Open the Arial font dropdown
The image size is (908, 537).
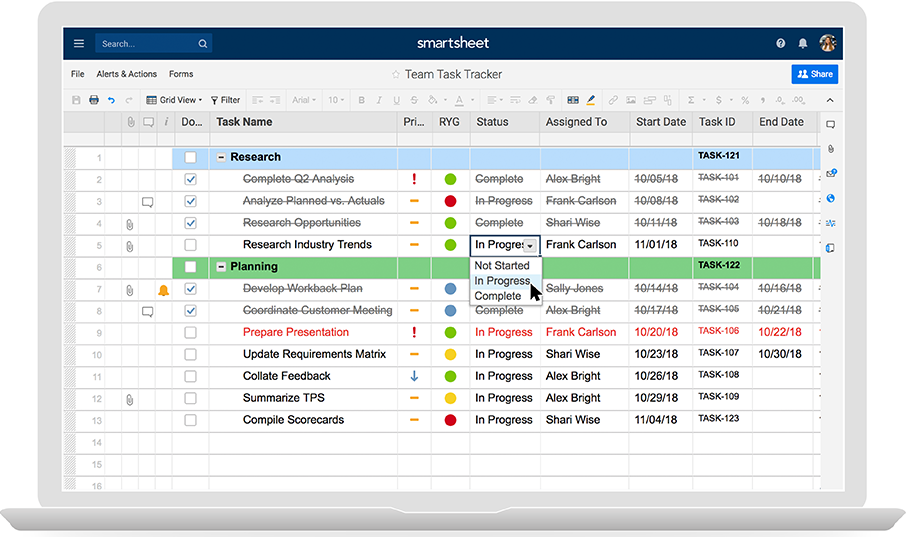click(304, 100)
